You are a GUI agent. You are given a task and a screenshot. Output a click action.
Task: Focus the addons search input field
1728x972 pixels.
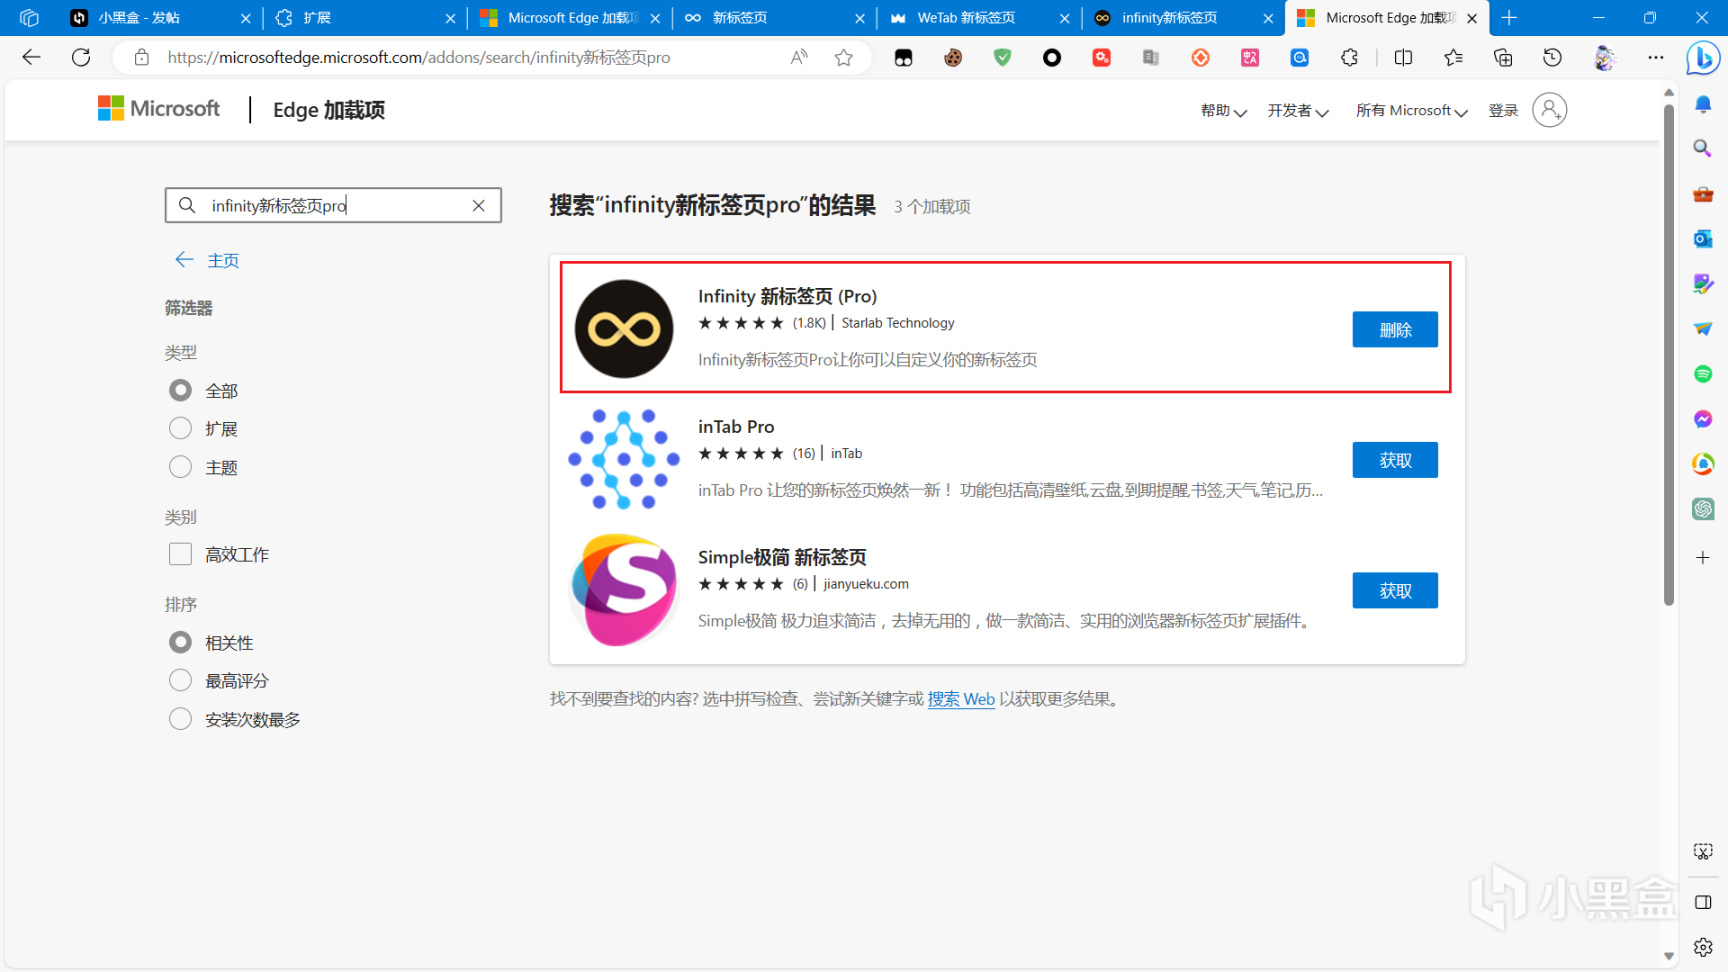[x=333, y=205]
